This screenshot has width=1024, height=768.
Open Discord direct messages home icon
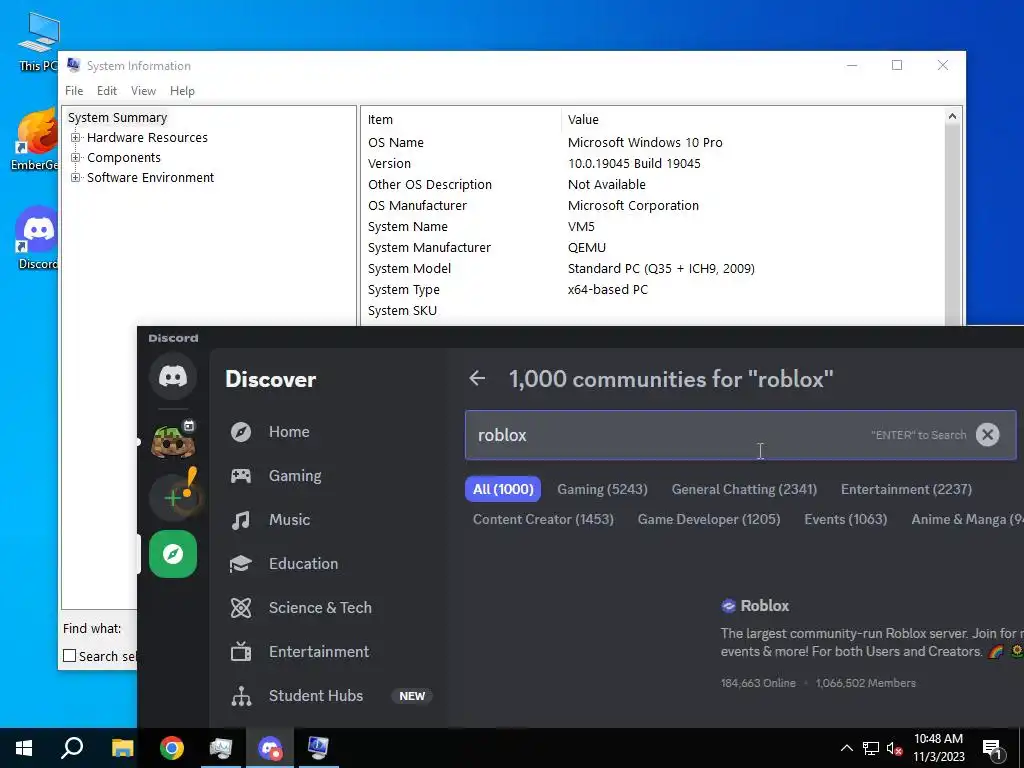pos(173,376)
